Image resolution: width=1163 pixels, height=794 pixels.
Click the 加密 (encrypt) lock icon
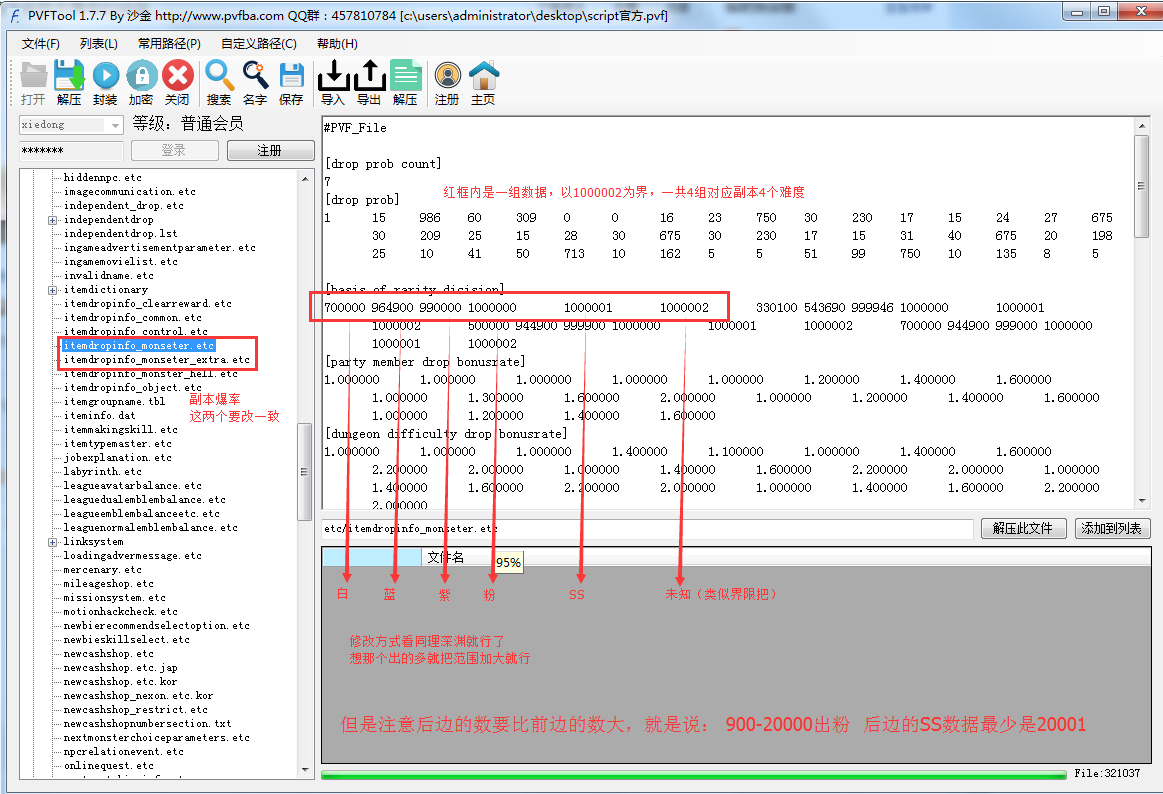(x=141, y=76)
